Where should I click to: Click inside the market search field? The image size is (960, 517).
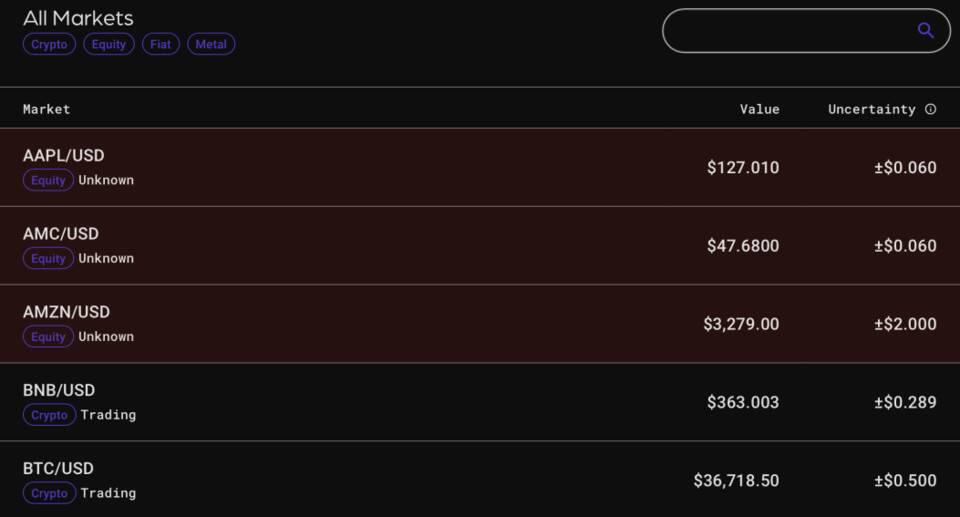(790, 31)
